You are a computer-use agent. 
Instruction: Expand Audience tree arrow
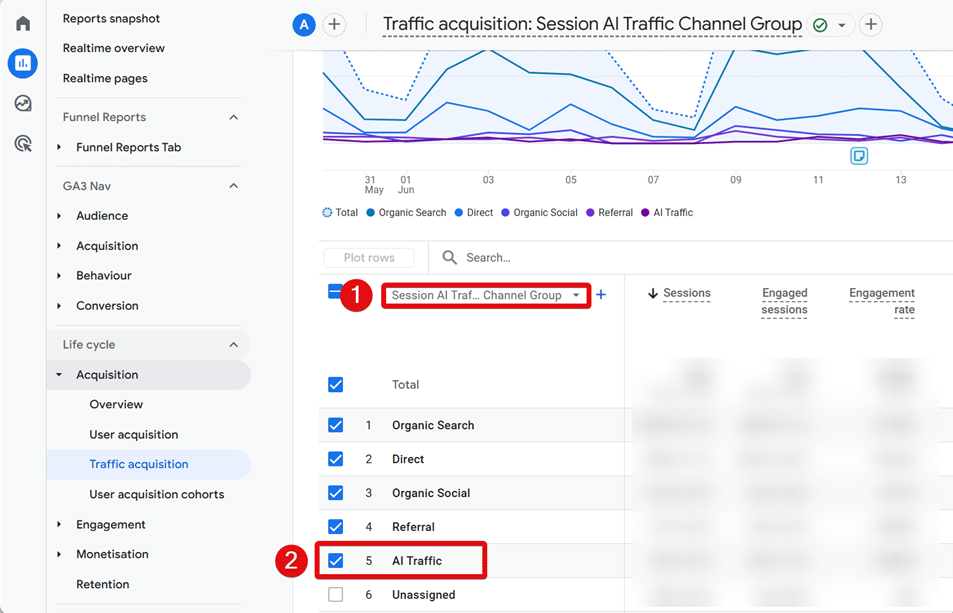point(59,216)
